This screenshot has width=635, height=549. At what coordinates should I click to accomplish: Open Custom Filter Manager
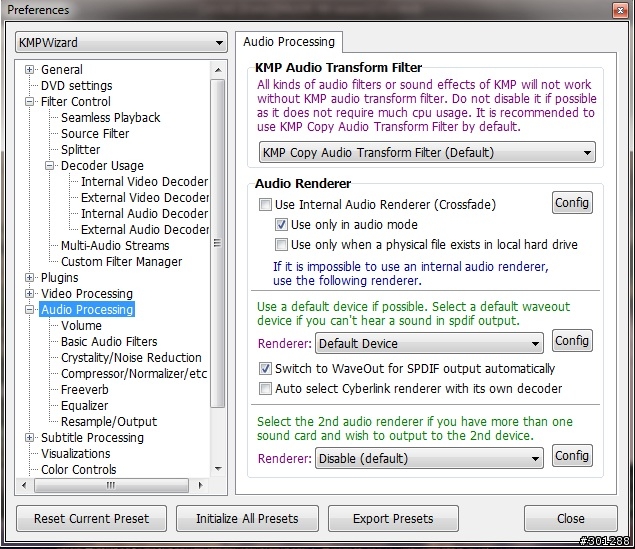click(x=121, y=262)
